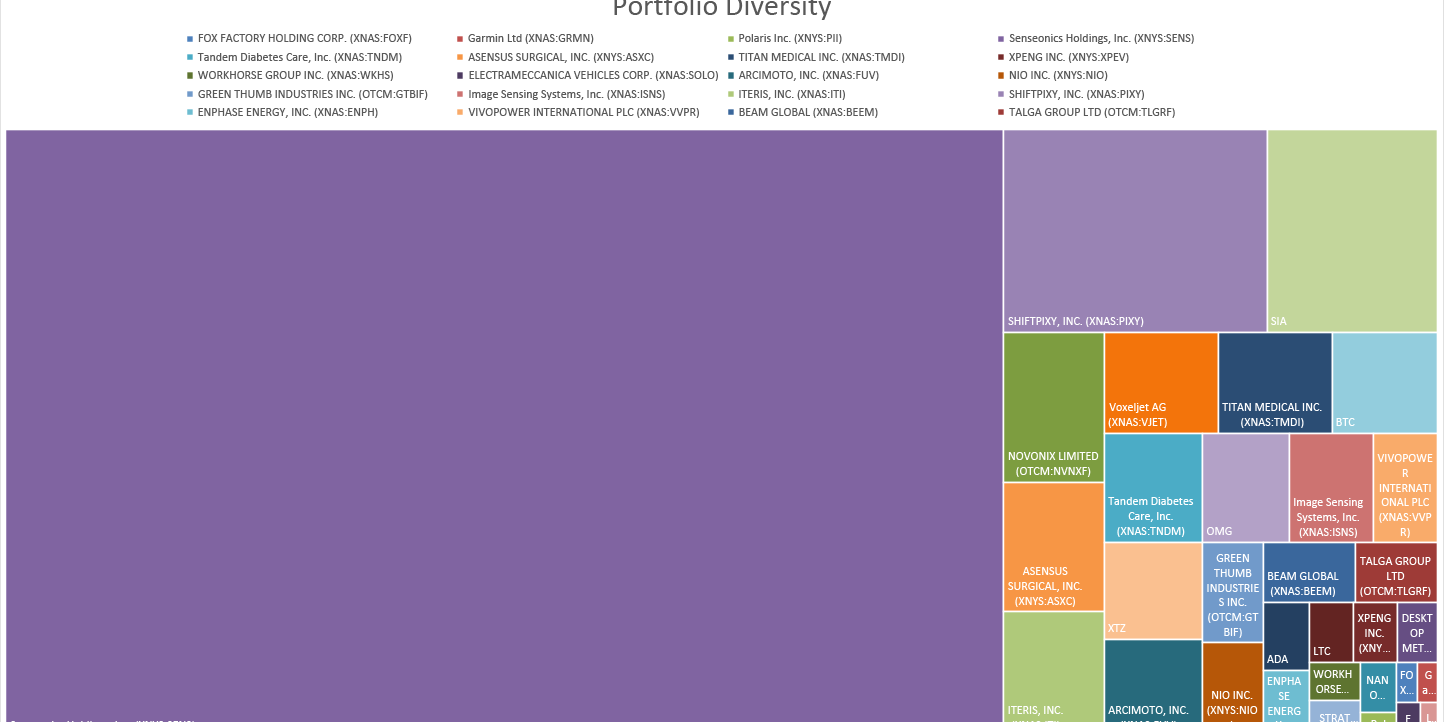Select the ENPHASE ENERGY legend text
The image size is (1444, 722).
pyautogui.click(x=287, y=112)
